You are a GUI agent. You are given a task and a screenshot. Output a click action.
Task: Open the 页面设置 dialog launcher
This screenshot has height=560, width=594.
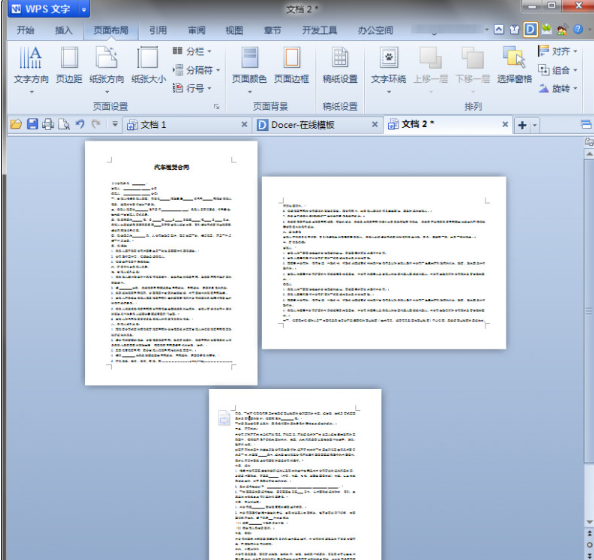217,106
